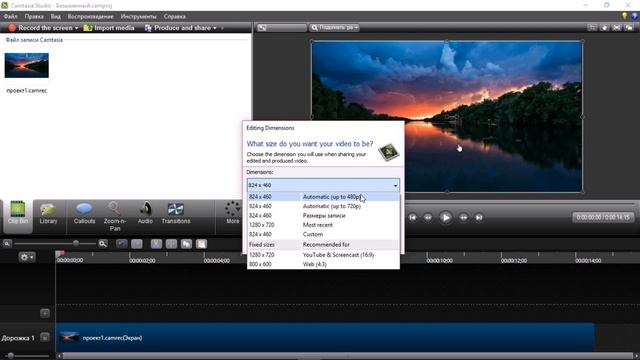This screenshot has height=360, width=640.
Task: Select проект1.camrec thumbnail in clip bin
Action: pyautogui.click(x=27, y=65)
